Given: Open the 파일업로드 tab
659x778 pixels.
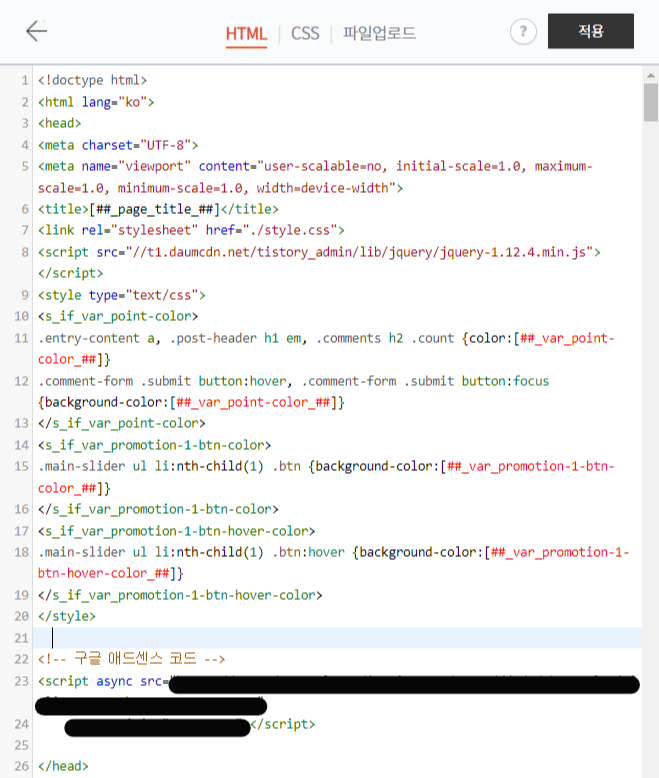Looking at the screenshot, I should (x=379, y=33).
